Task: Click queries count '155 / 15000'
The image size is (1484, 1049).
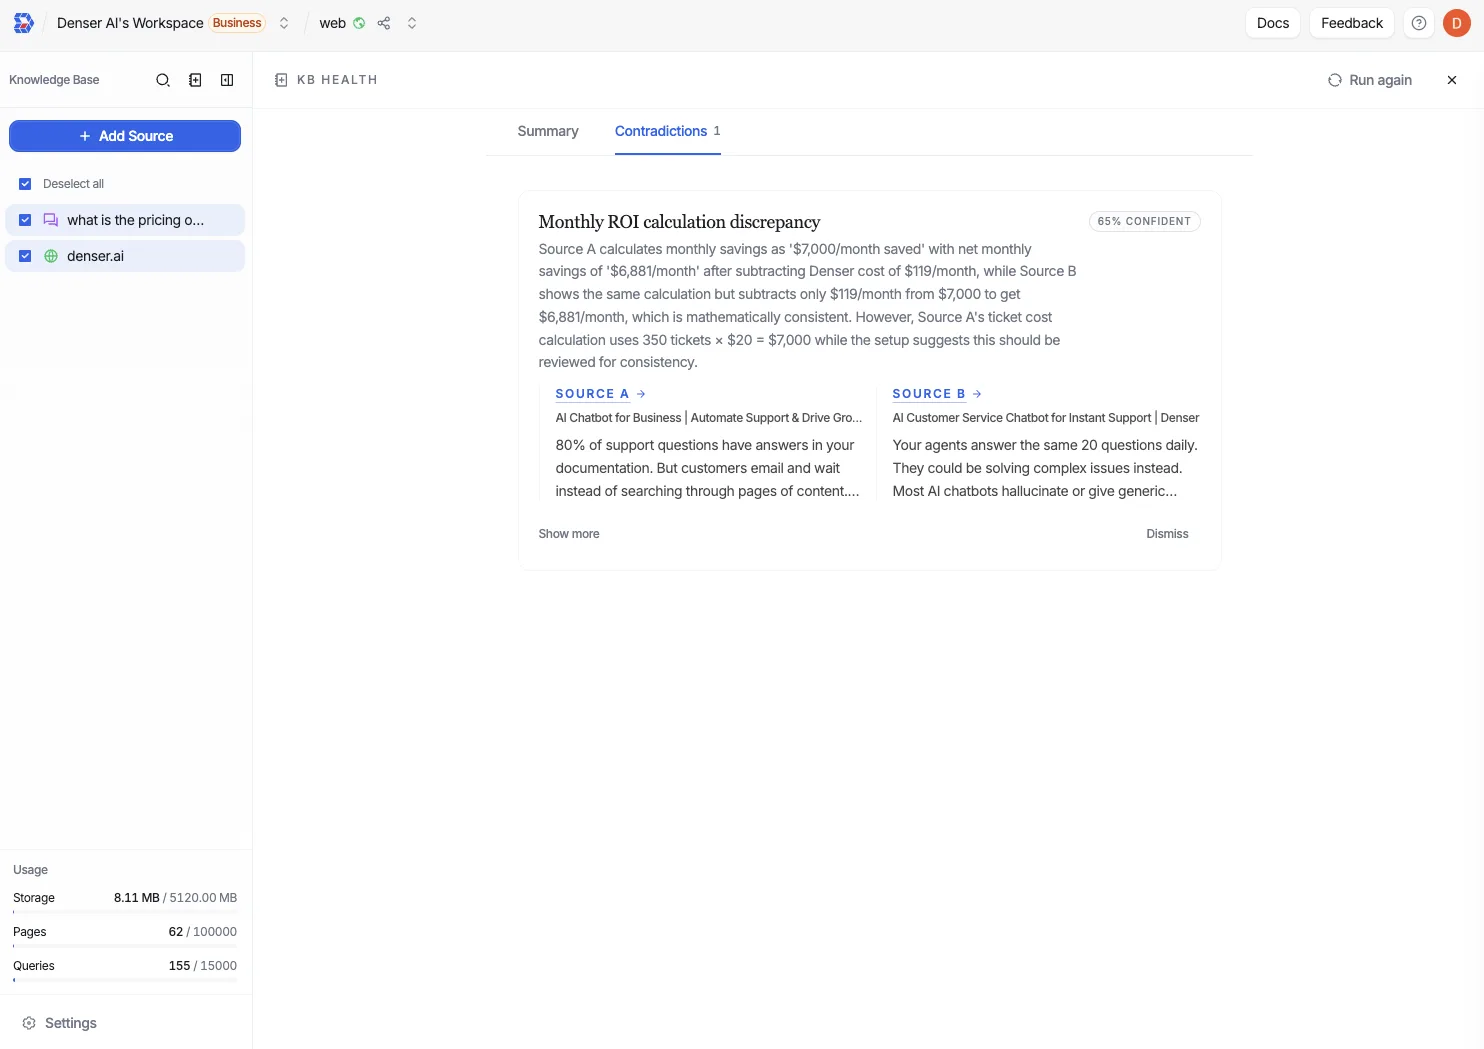Action: click(x=203, y=966)
